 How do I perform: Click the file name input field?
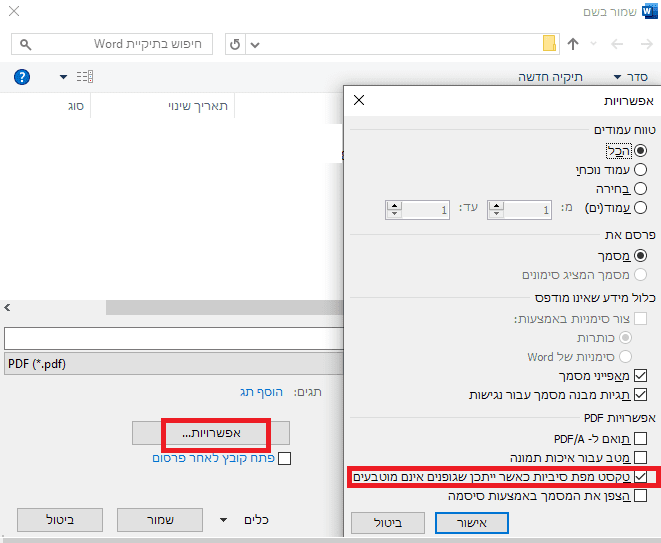pos(174,338)
